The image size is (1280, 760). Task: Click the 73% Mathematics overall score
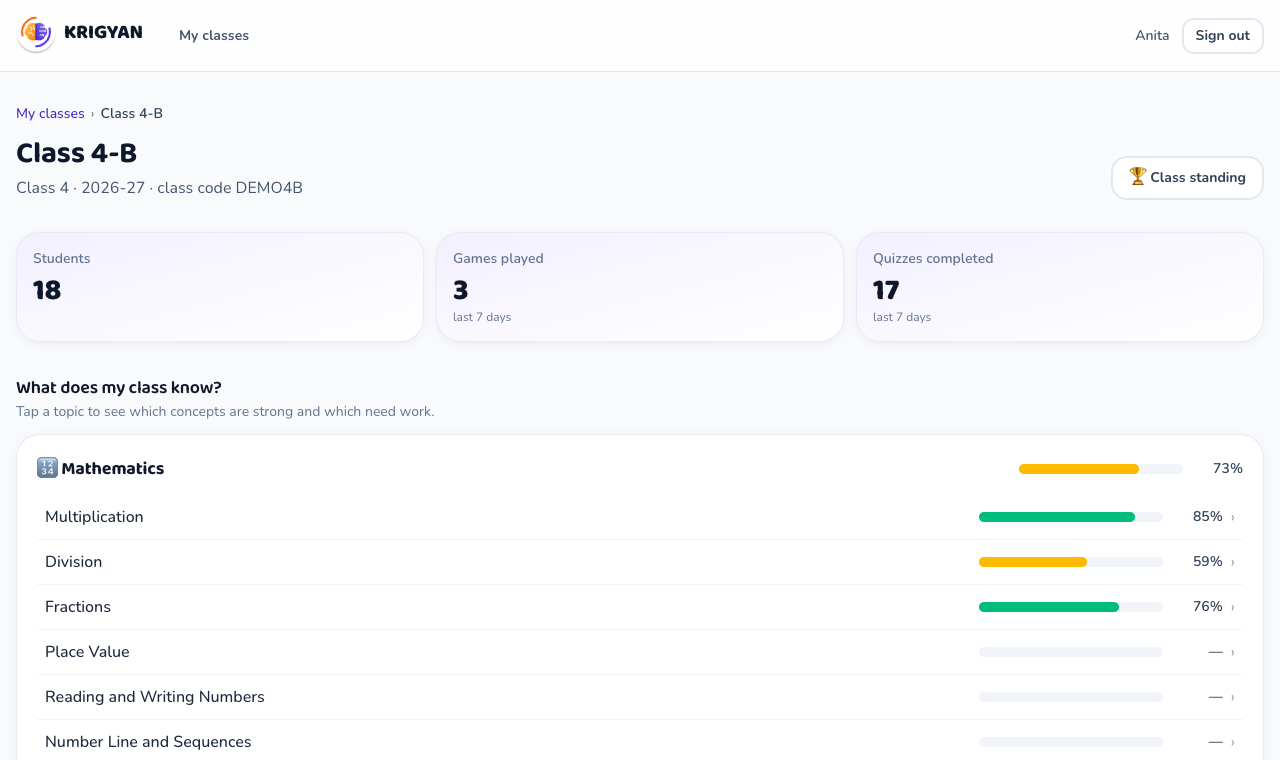(1227, 469)
